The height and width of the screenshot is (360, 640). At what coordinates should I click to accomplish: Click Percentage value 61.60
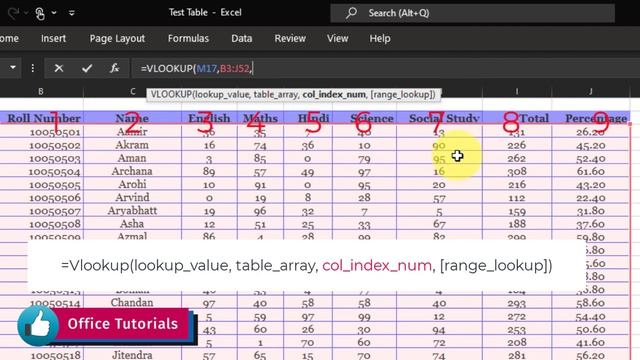[591, 171]
